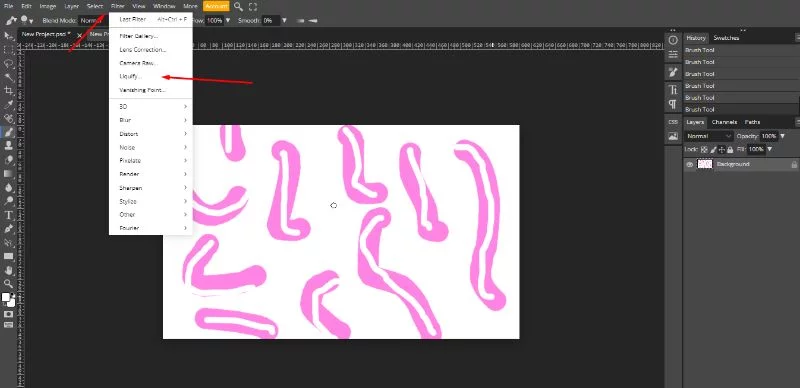The height and width of the screenshot is (388, 800).
Task: Open the Info panel icon
Action: click(673, 40)
